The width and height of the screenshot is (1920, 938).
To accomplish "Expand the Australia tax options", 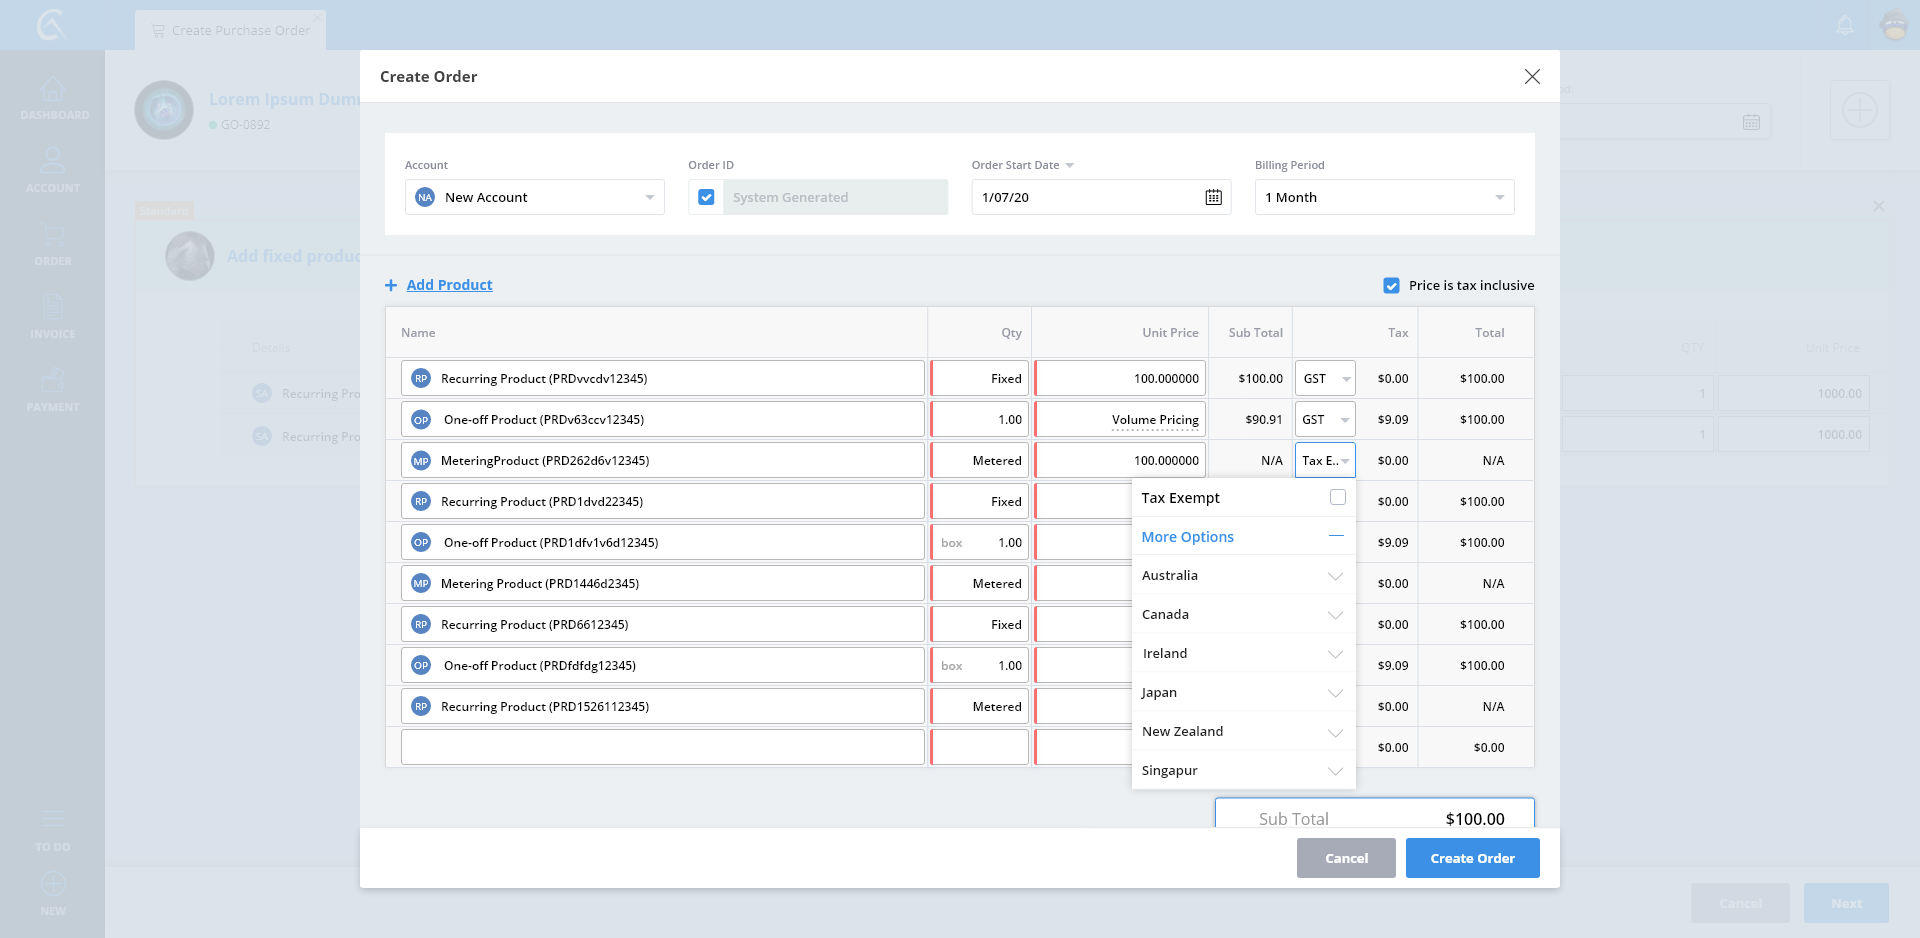I will click(x=1335, y=576).
